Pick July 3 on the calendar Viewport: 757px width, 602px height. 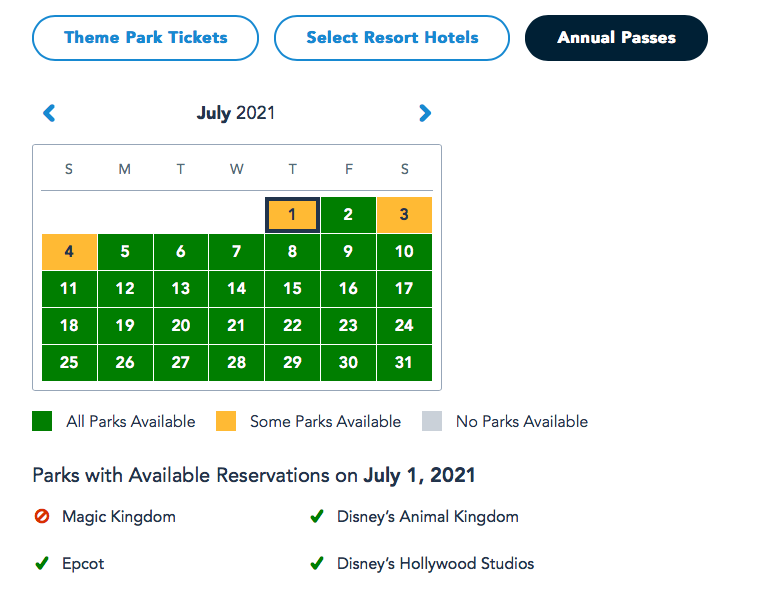click(x=404, y=215)
